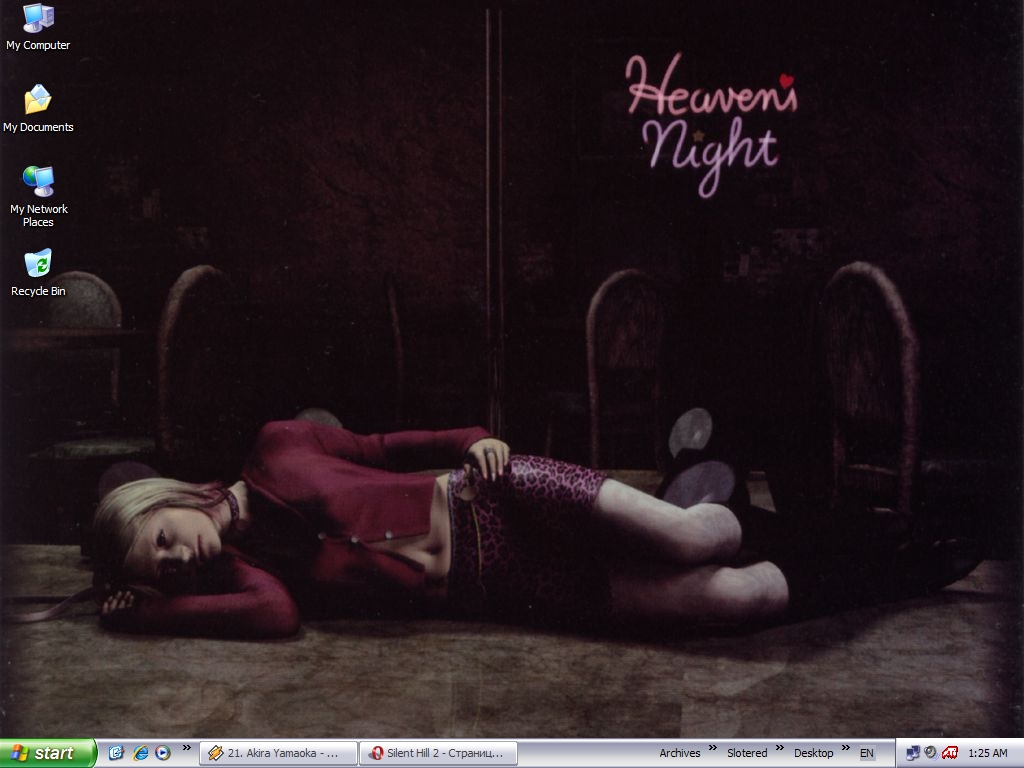Open the My Computer desktop icon
Viewport: 1024px width, 768px height.
(38, 27)
